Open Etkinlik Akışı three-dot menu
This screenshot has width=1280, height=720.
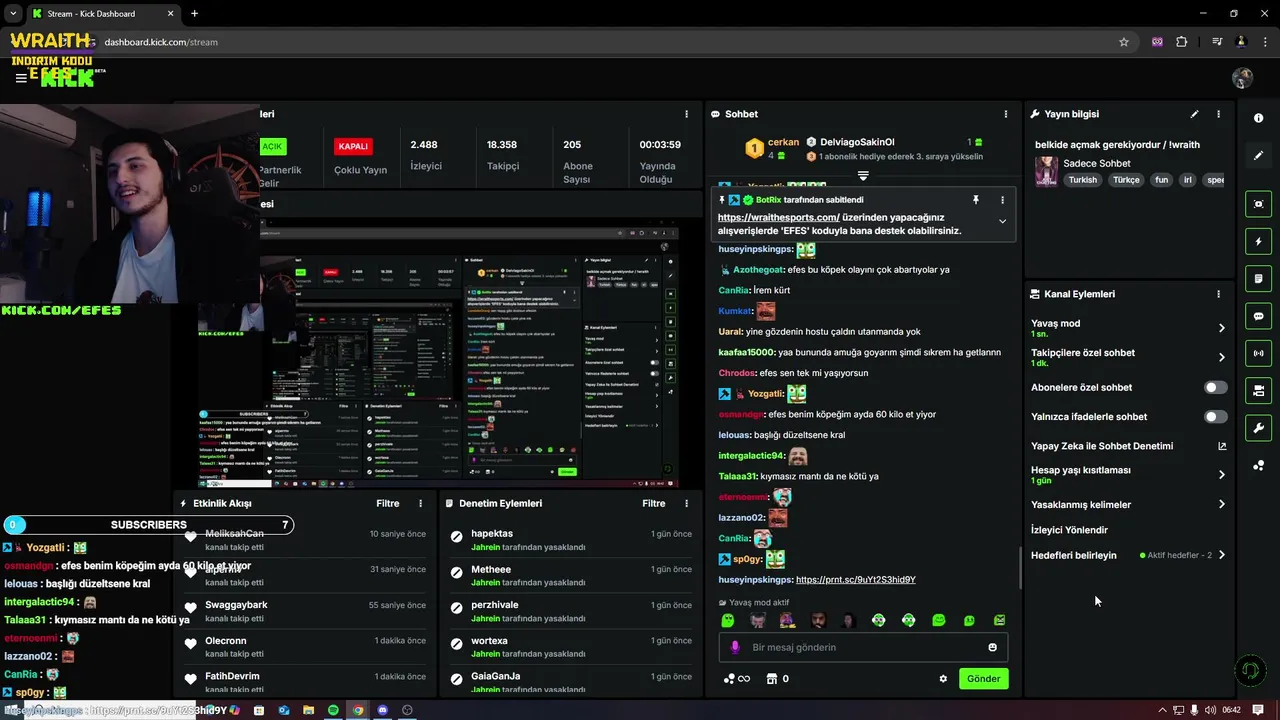point(420,504)
